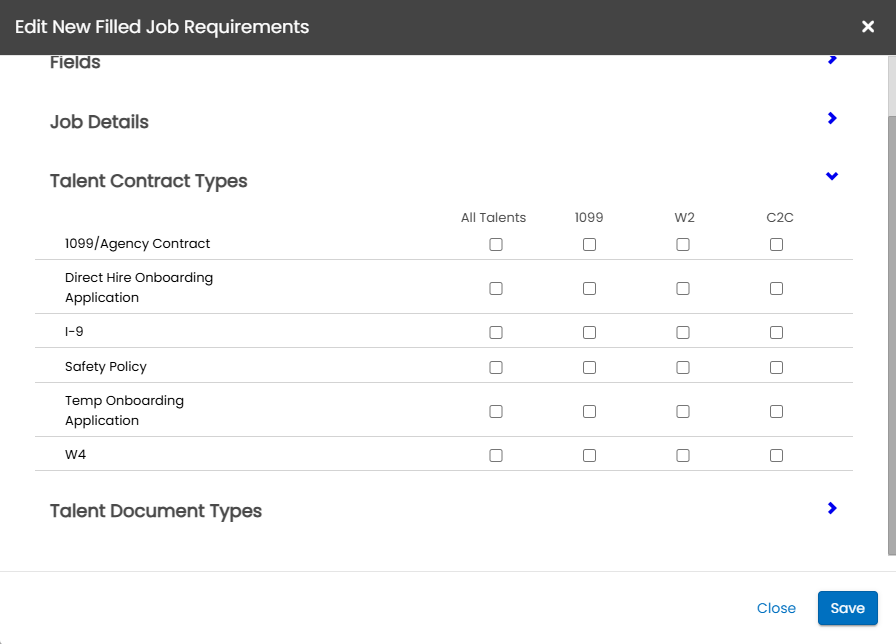Click the dialog vertical scrollbar
The height and width of the screenshot is (644, 896).
click(891, 300)
